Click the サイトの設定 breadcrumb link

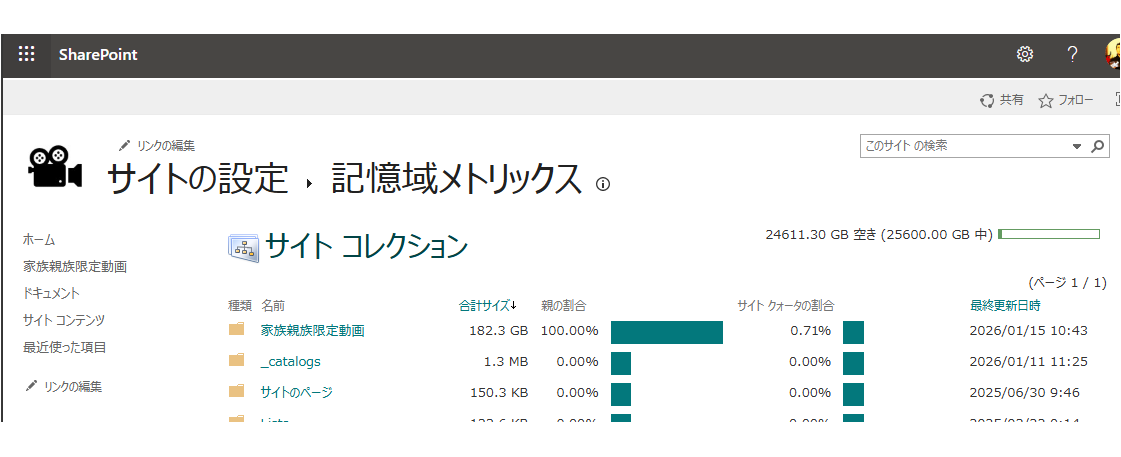[197, 179]
